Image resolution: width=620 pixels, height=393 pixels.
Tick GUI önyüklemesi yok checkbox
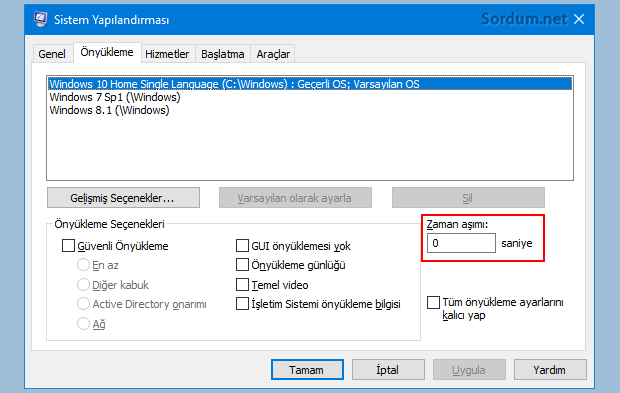[242, 246]
